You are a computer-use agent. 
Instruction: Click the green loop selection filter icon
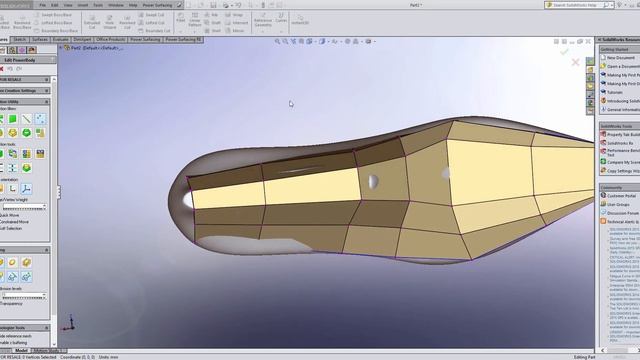click(x=27, y=133)
